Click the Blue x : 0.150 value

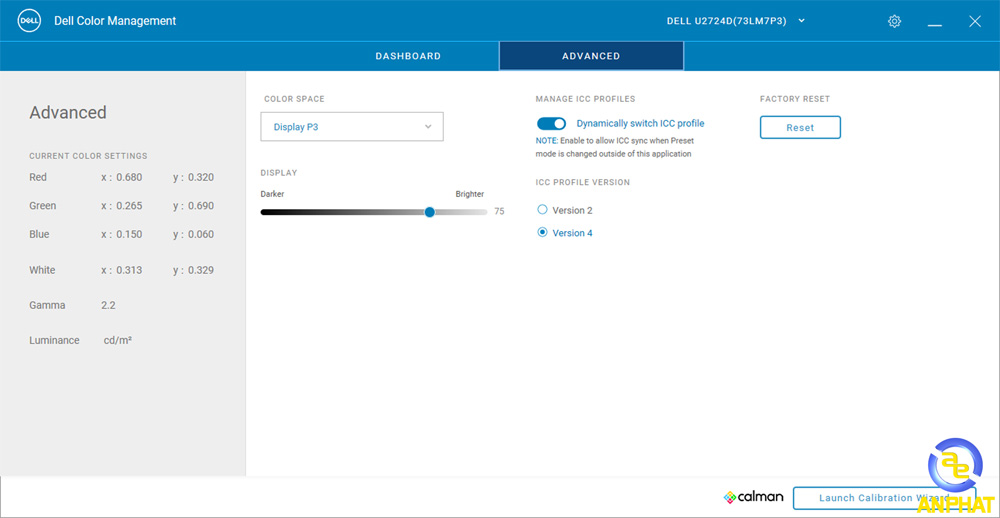(121, 234)
